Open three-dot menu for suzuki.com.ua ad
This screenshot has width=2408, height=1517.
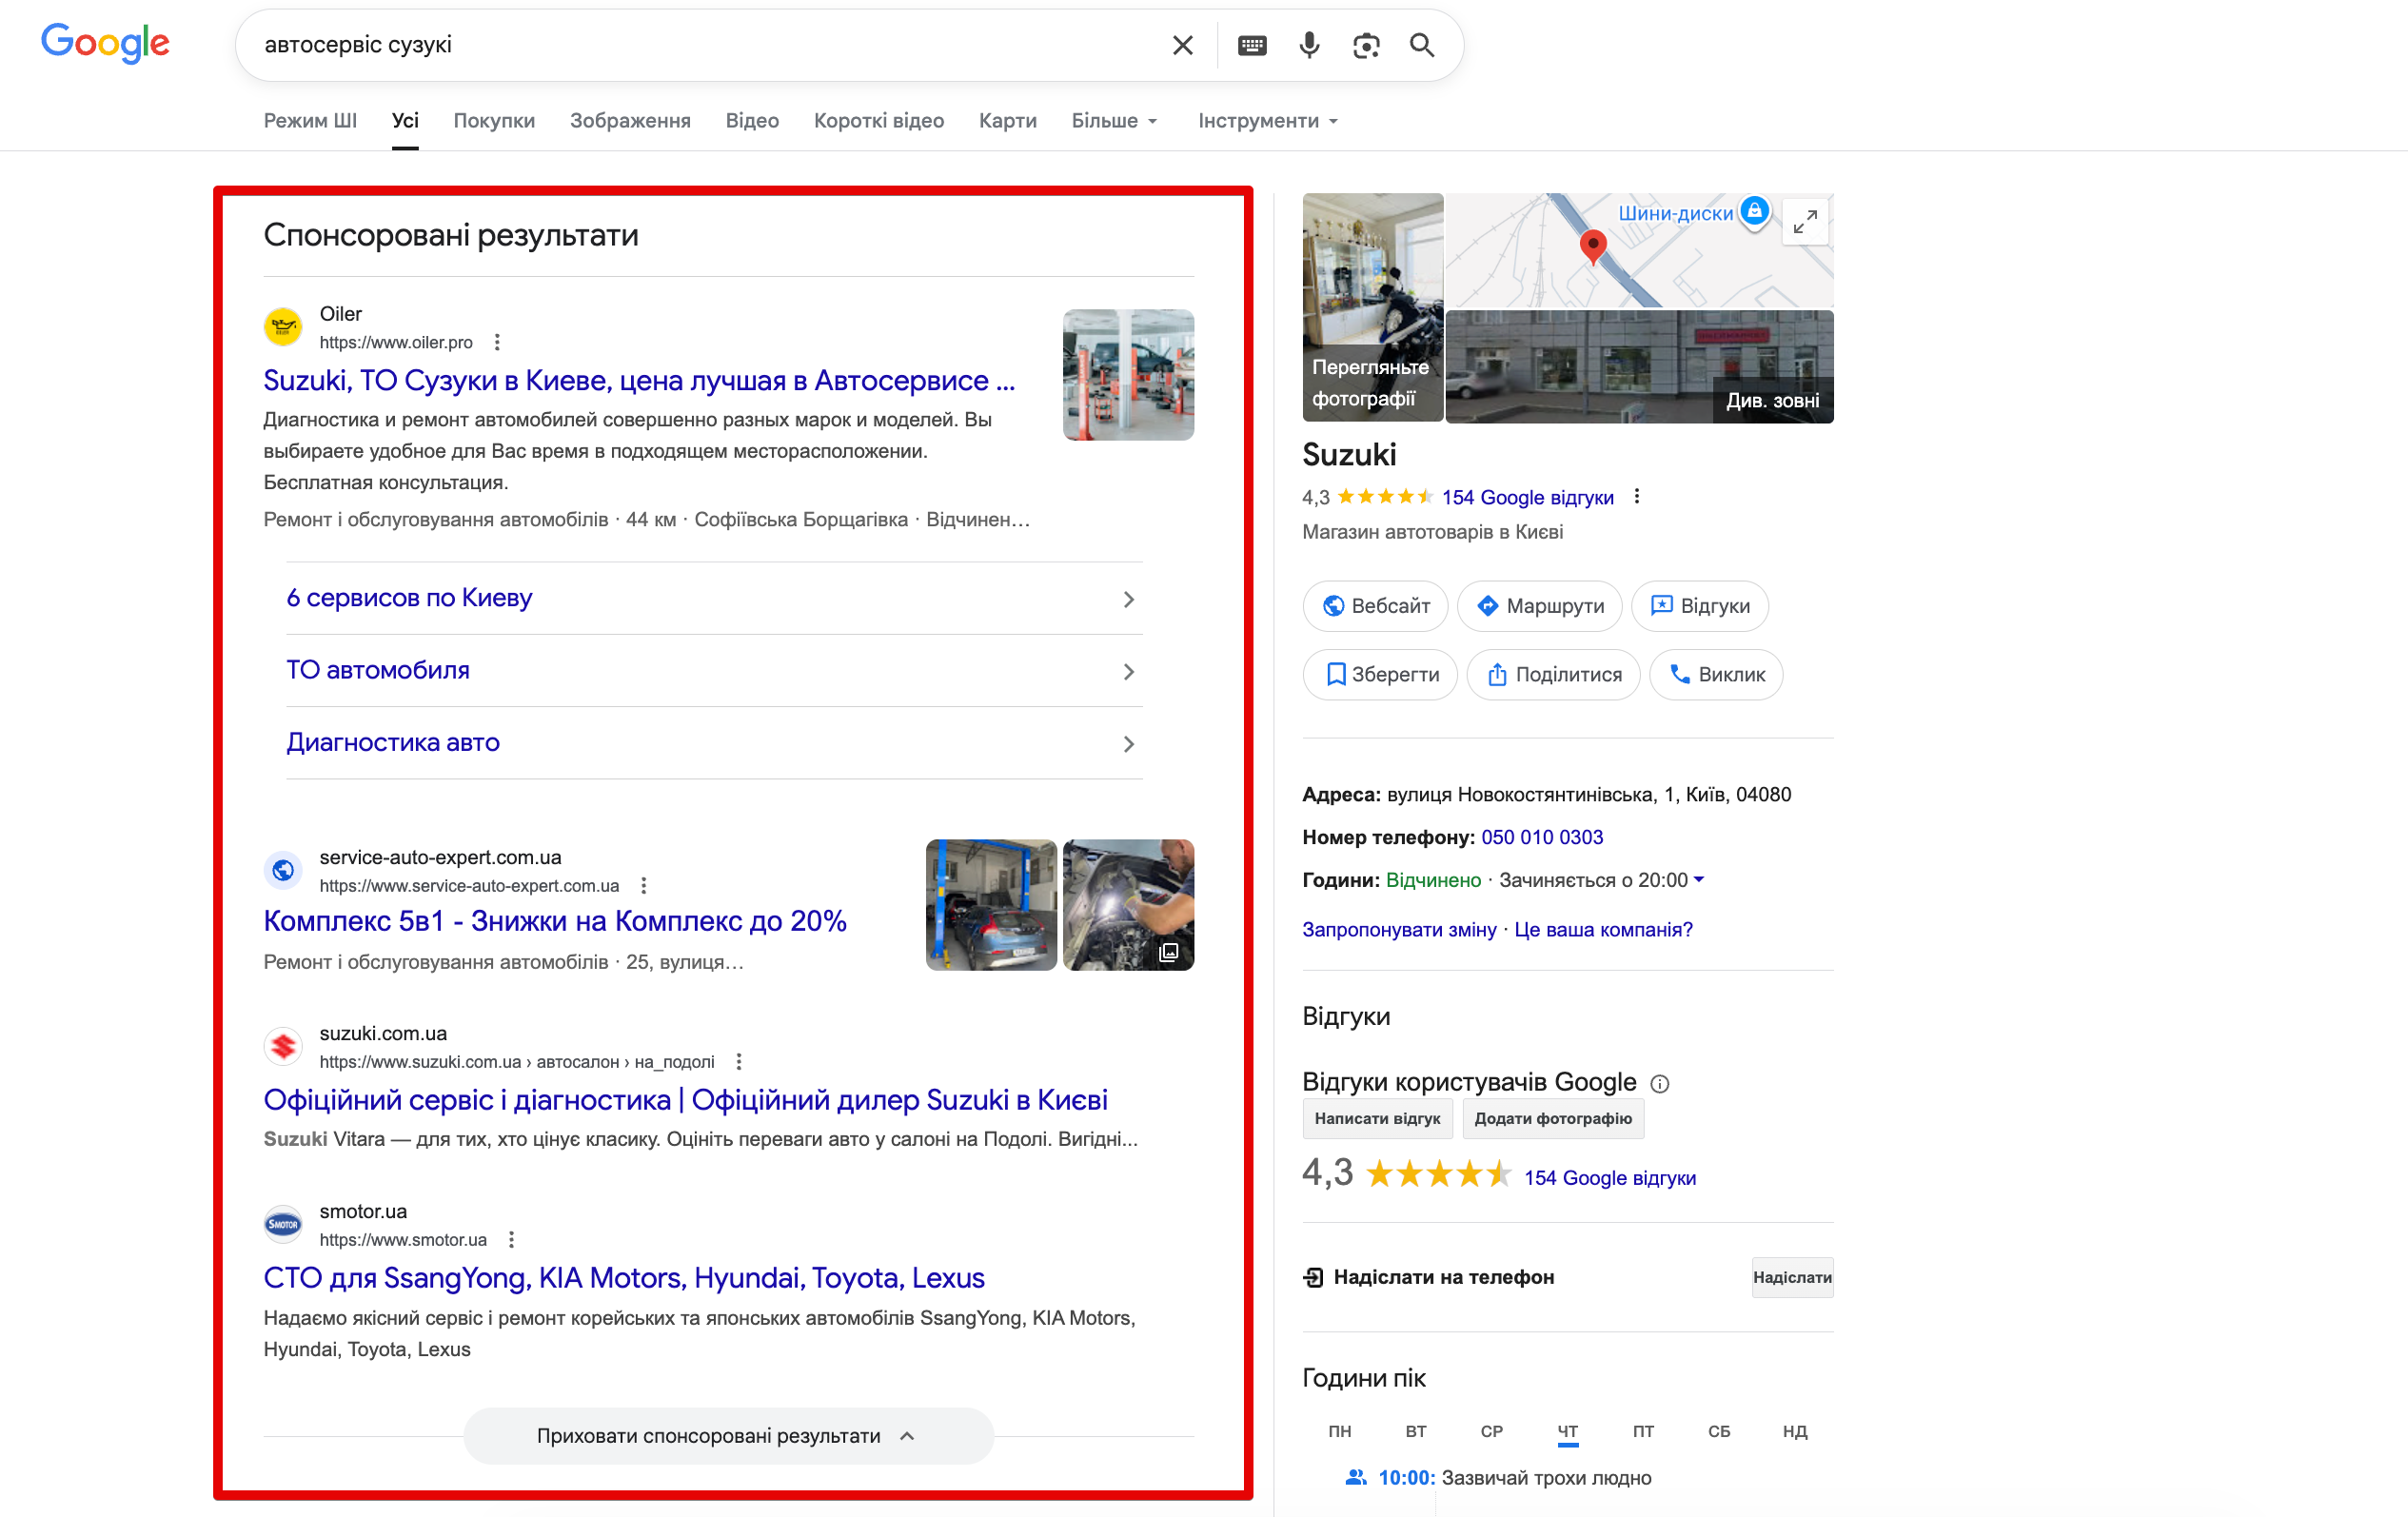coord(739,1061)
